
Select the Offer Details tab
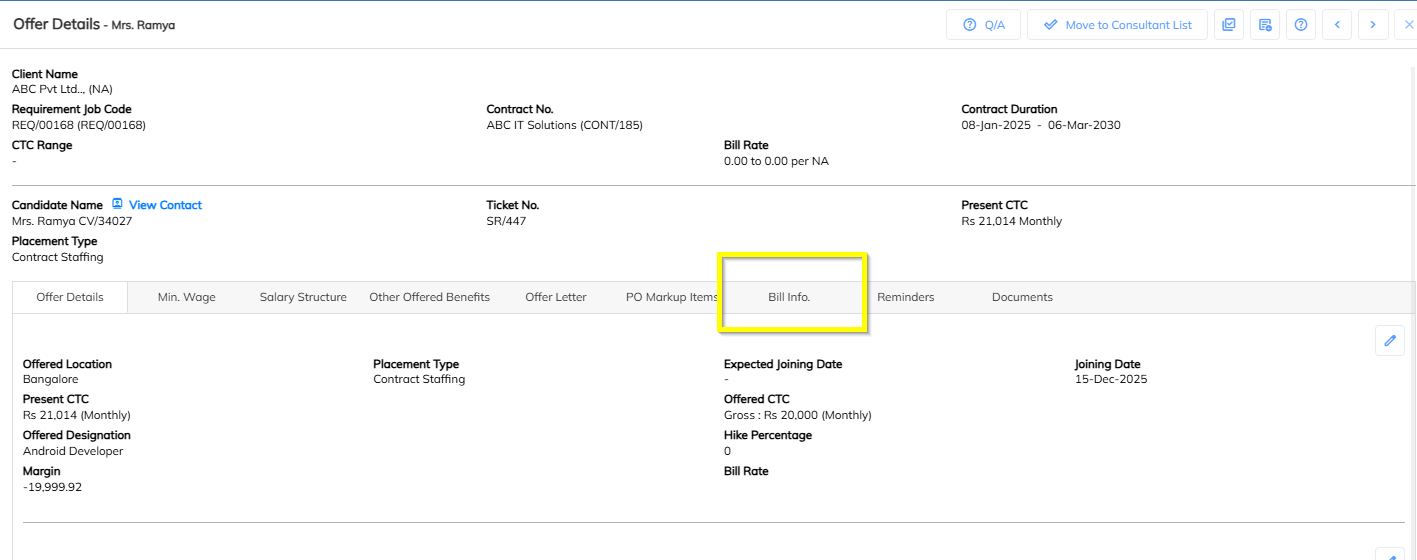coord(70,297)
